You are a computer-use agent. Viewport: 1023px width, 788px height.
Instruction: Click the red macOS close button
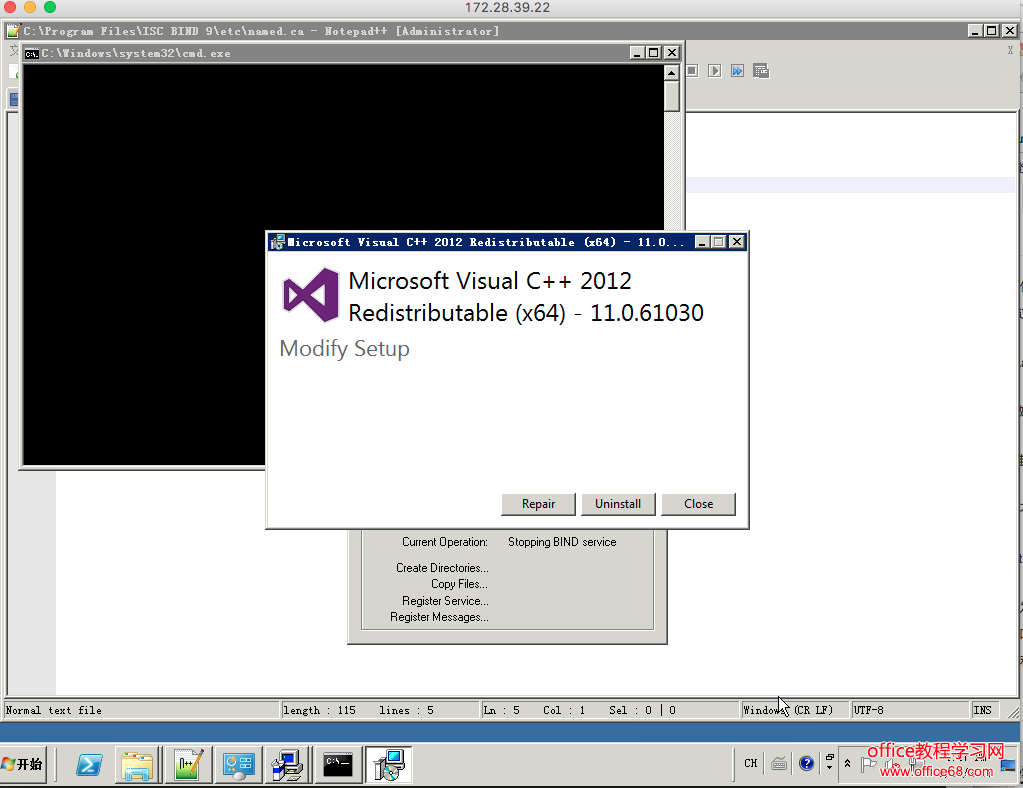10,7
